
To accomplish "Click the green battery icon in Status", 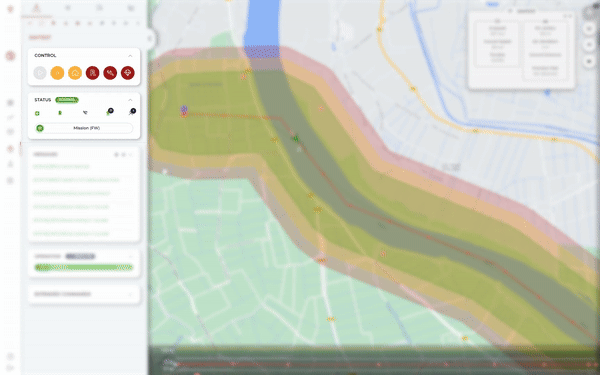I will point(60,113).
